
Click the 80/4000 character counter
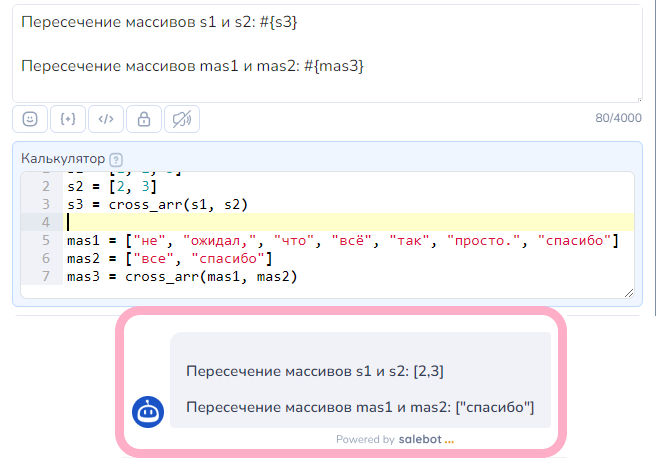(618, 118)
